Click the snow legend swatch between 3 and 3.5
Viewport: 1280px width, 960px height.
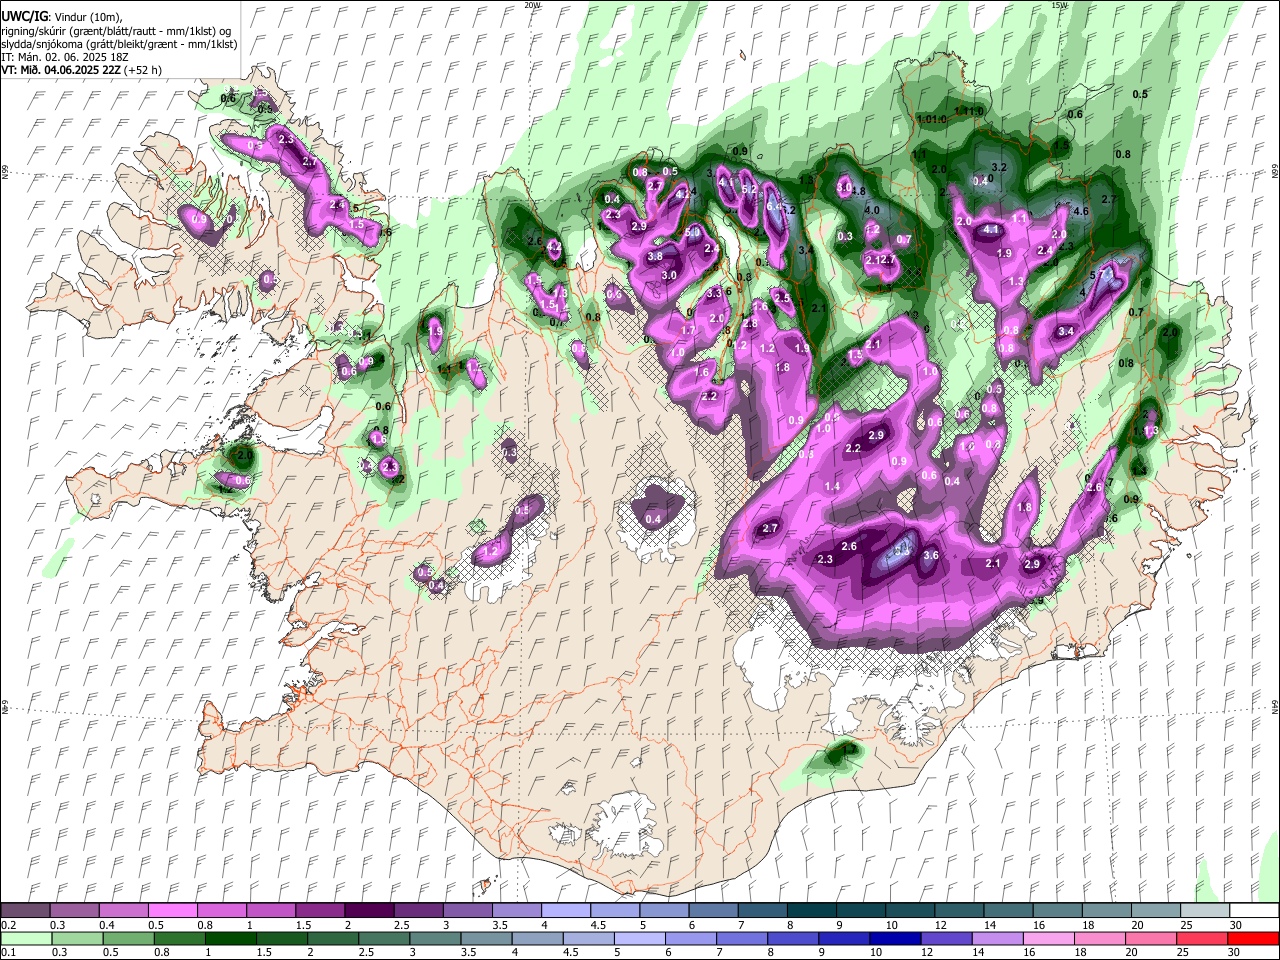[467, 911]
